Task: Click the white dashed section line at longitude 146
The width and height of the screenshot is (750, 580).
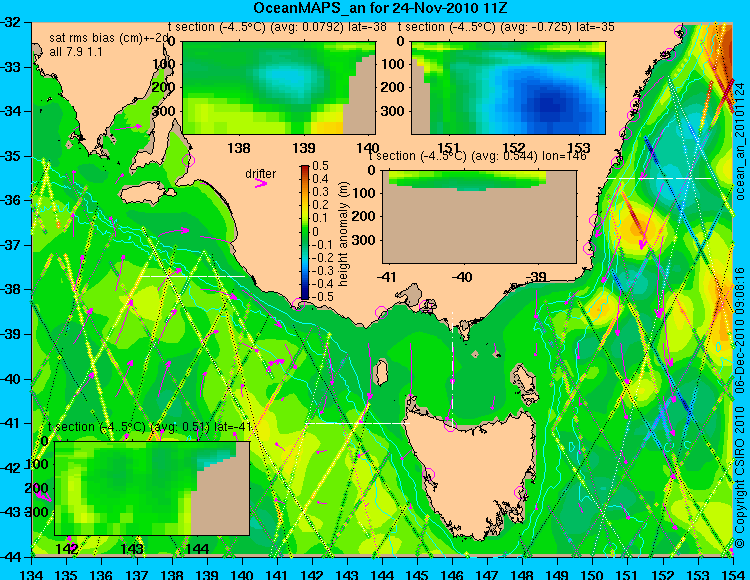Action: [452, 368]
